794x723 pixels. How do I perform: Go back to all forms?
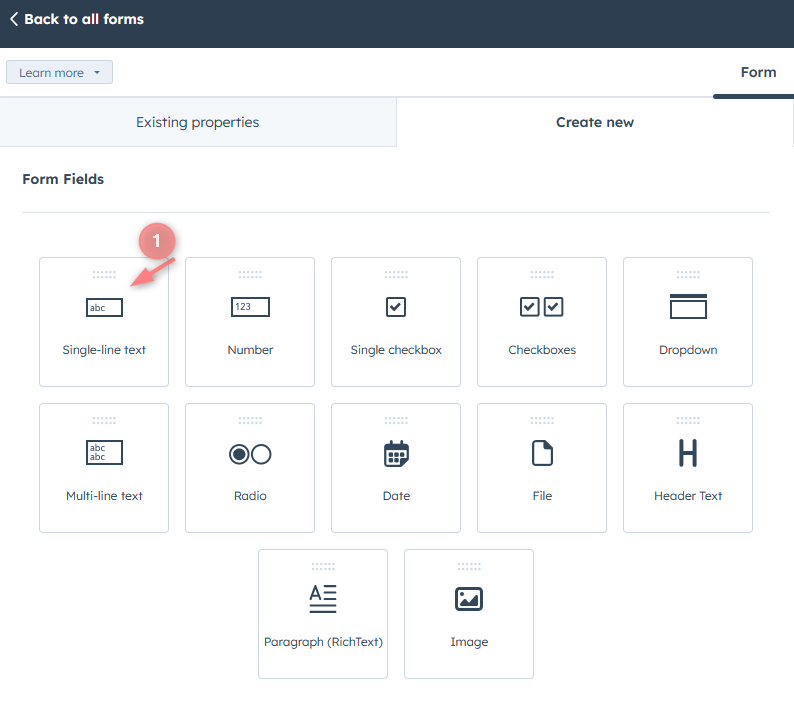pos(84,19)
